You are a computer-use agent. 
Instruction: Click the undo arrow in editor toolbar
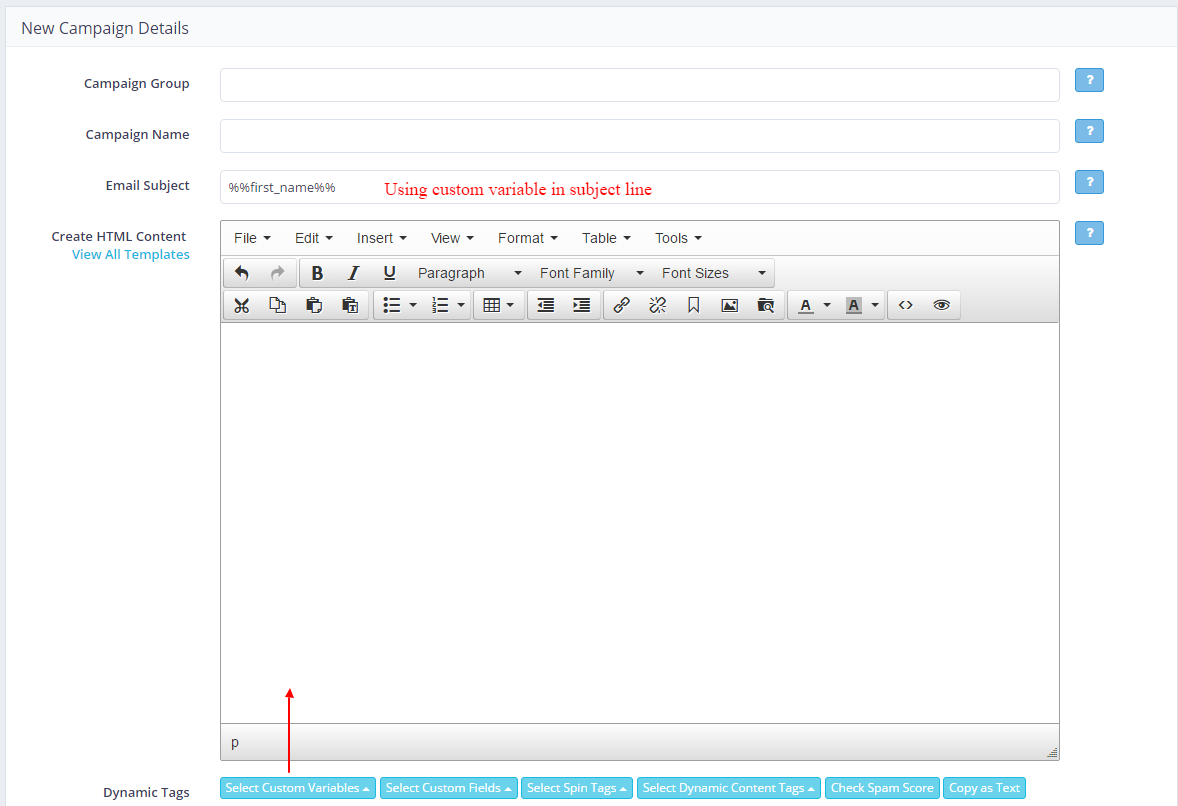click(241, 273)
